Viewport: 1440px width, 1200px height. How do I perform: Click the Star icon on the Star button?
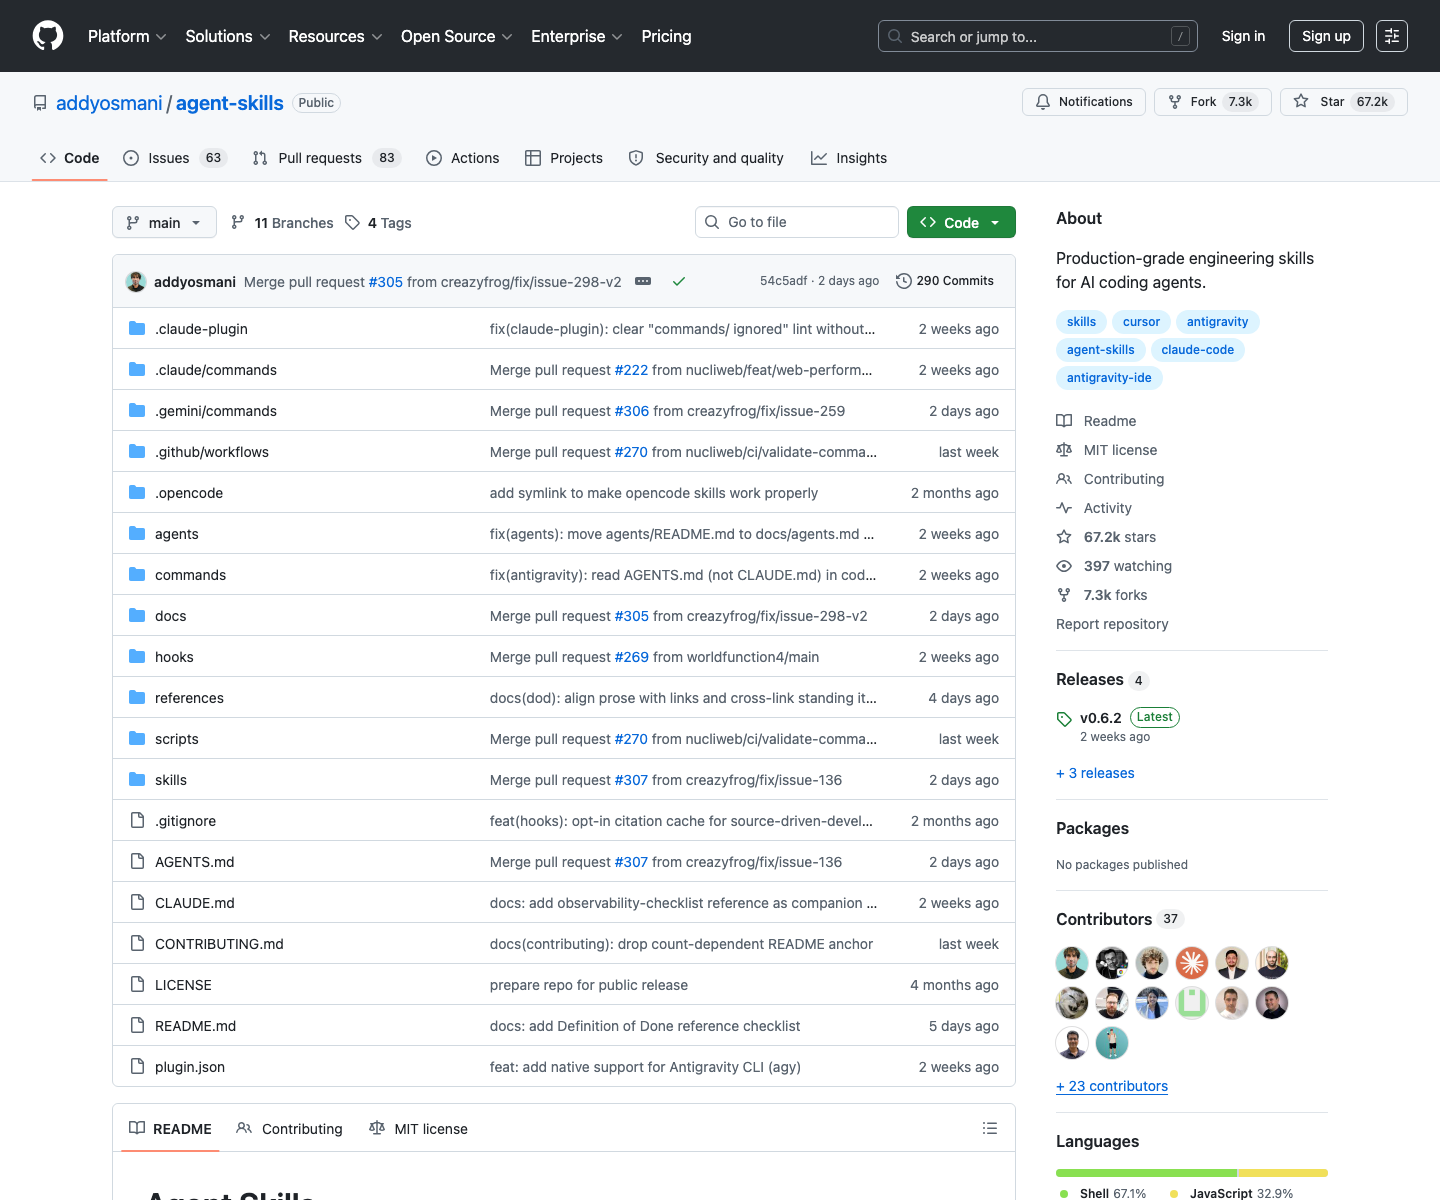coord(1301,101)
